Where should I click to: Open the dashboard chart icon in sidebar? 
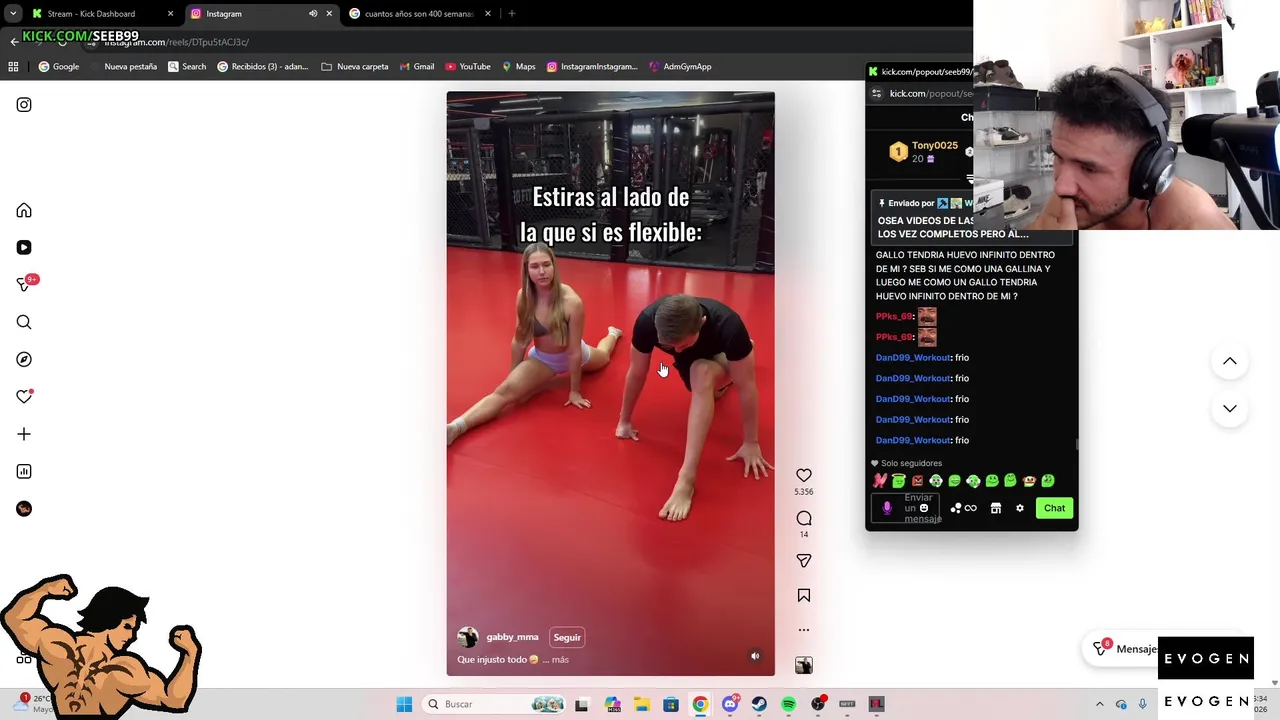tap(24, 471)
